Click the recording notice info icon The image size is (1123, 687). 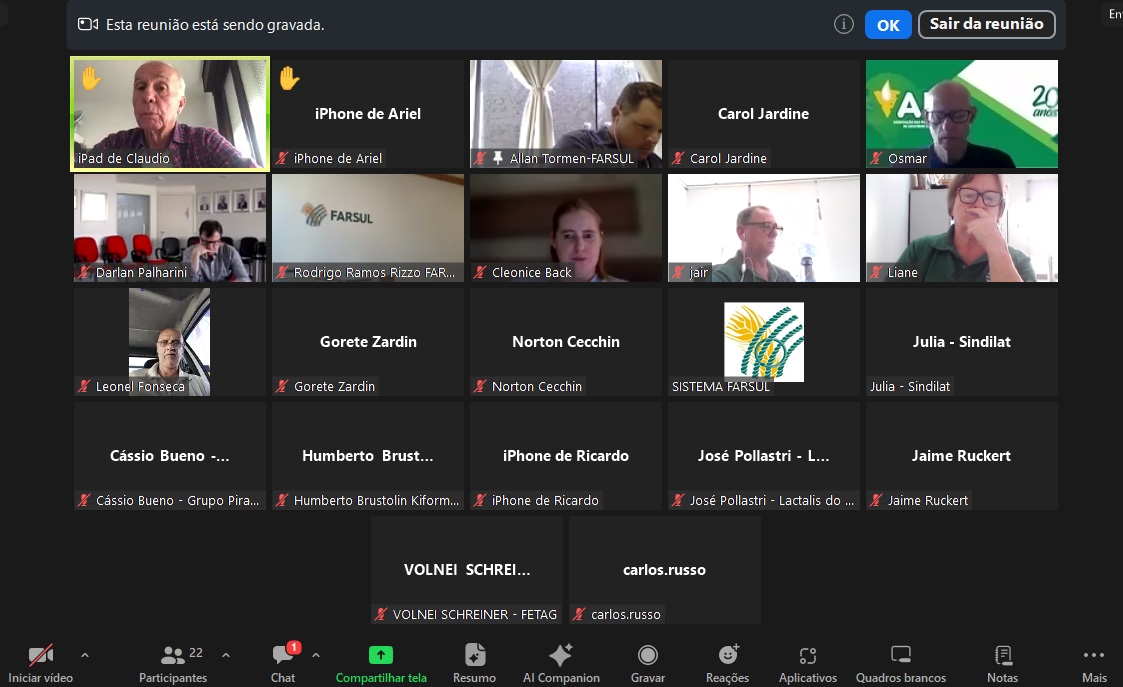click(844, 25)
